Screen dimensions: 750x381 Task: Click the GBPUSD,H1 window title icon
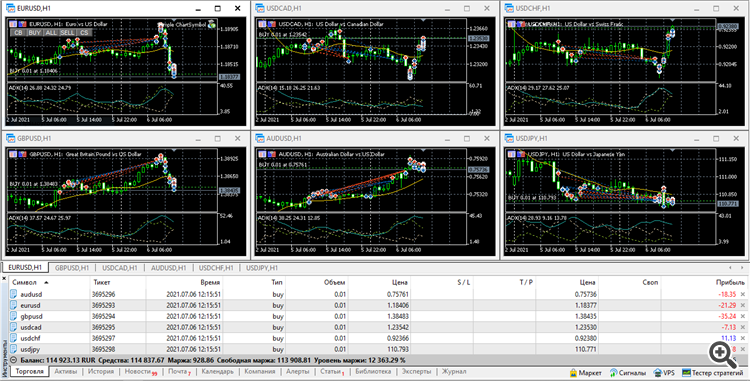[10, 138]
